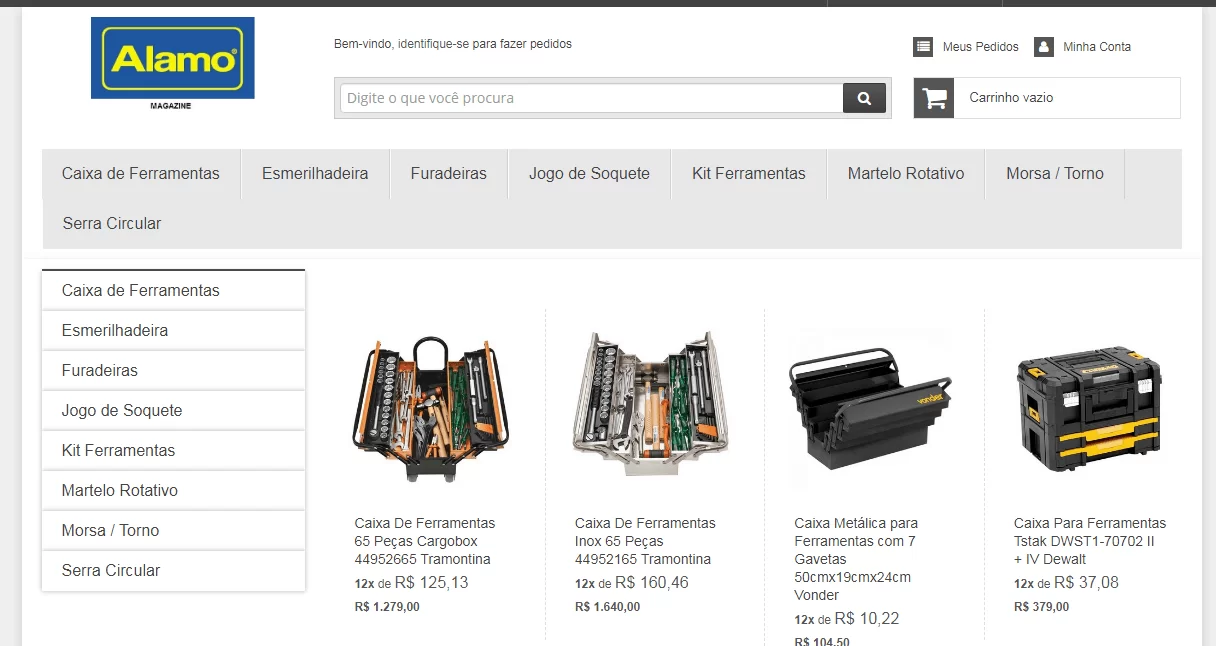This screenshot has width=1216, height=646.
Task: Click installment price R$ 37,08
Action: (1087, 583)
